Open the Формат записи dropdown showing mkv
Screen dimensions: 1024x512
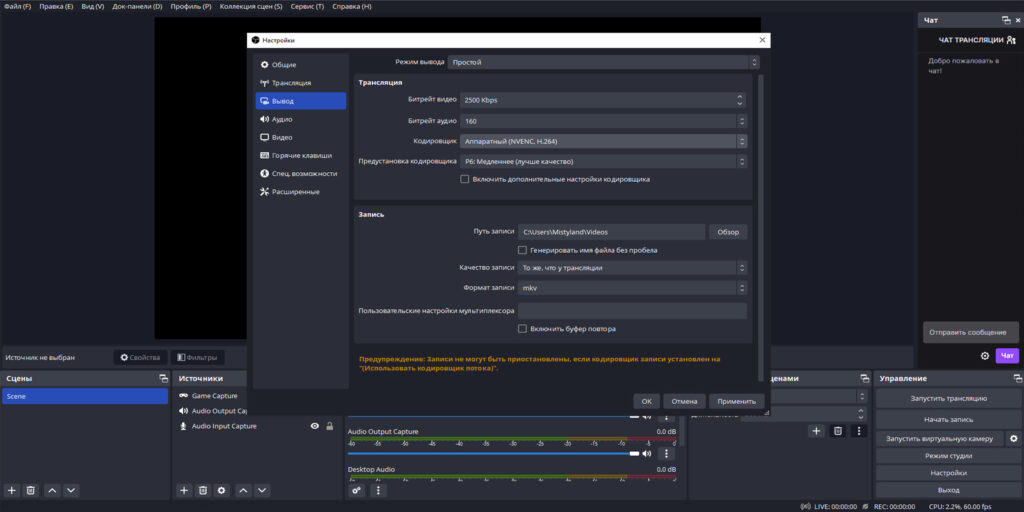(x=632, y=288)
